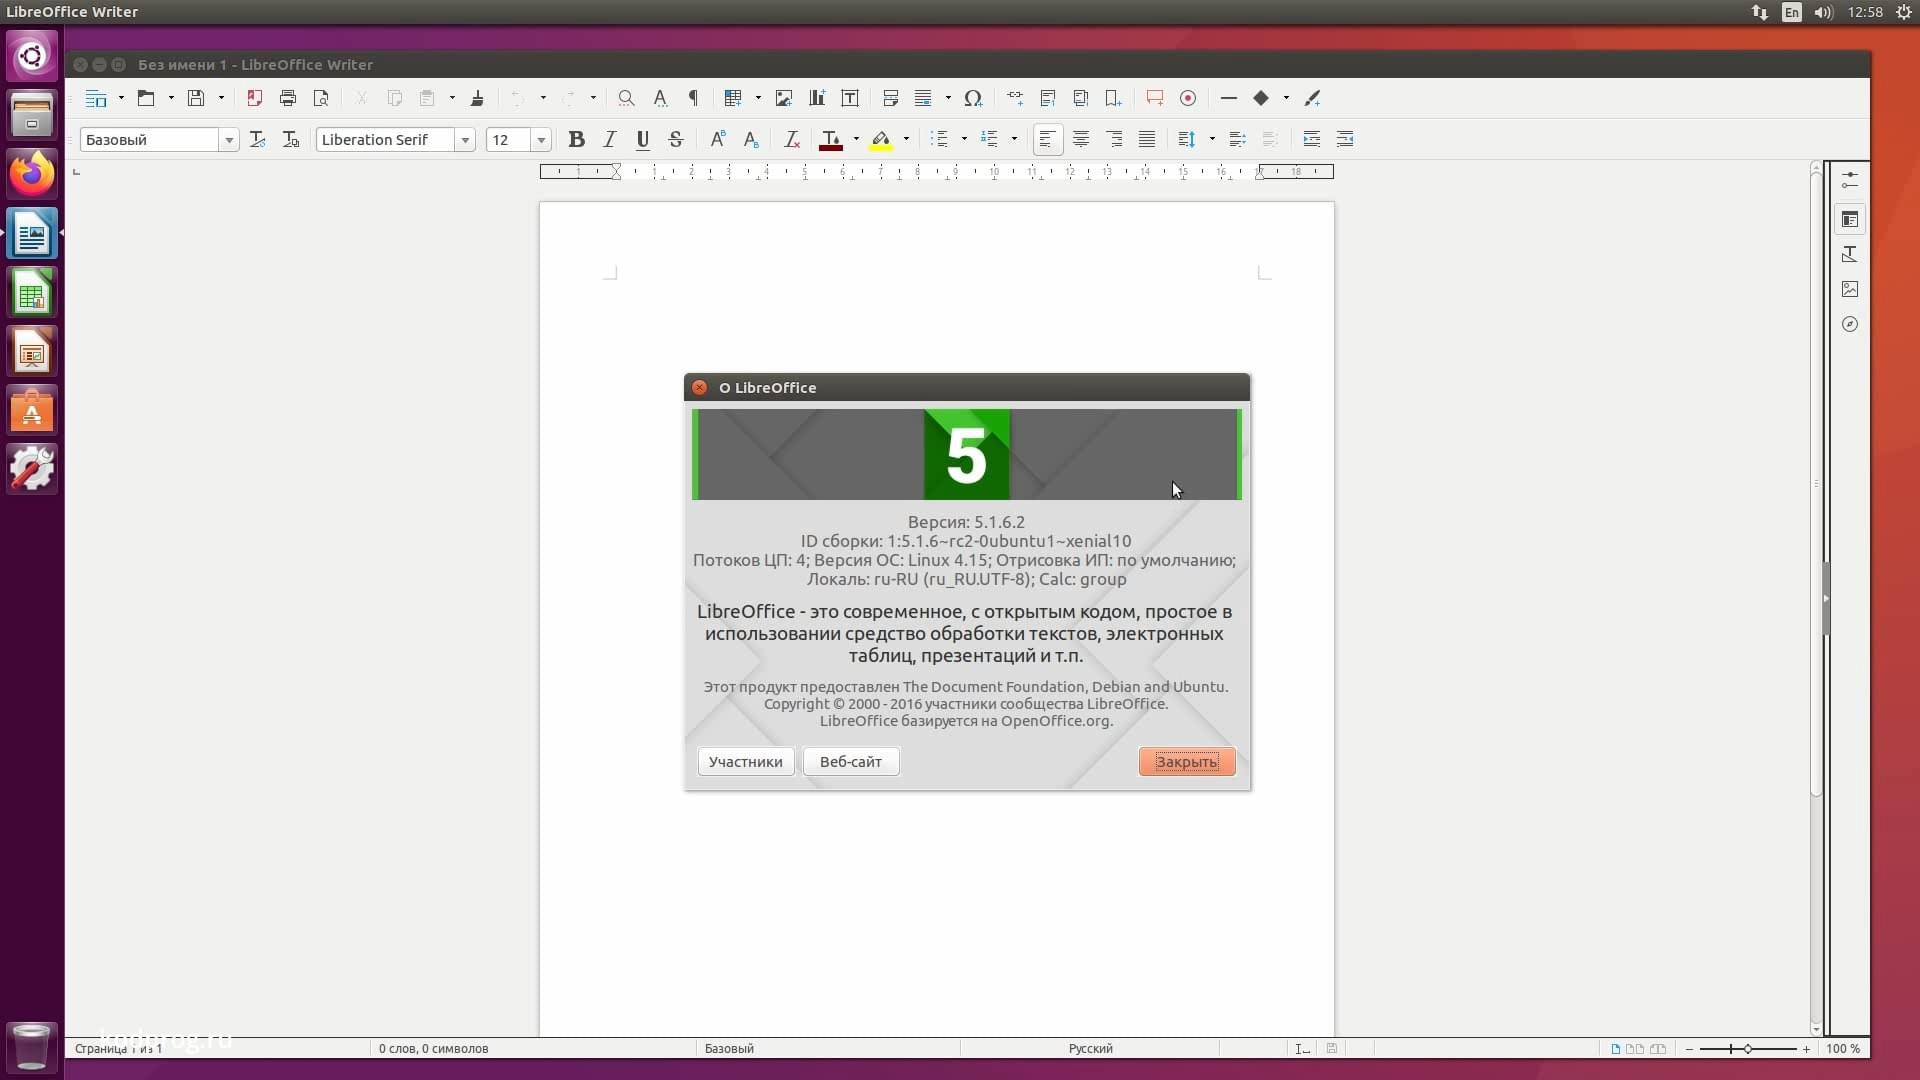Enable align right paragraph
The height and width of the screenshot is (1080, 1920).
(1114, 140)
